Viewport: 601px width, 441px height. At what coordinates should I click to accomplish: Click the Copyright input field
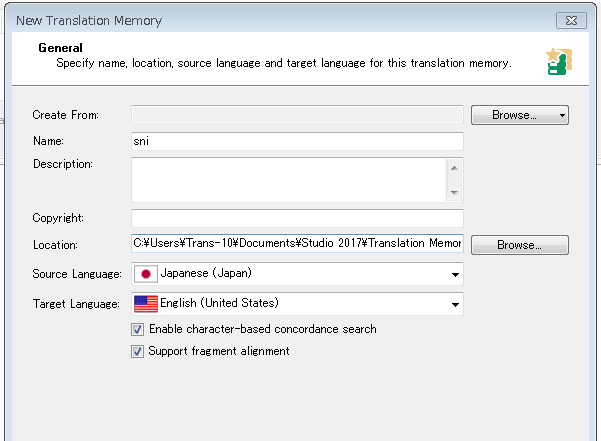(x=297, y=218)
